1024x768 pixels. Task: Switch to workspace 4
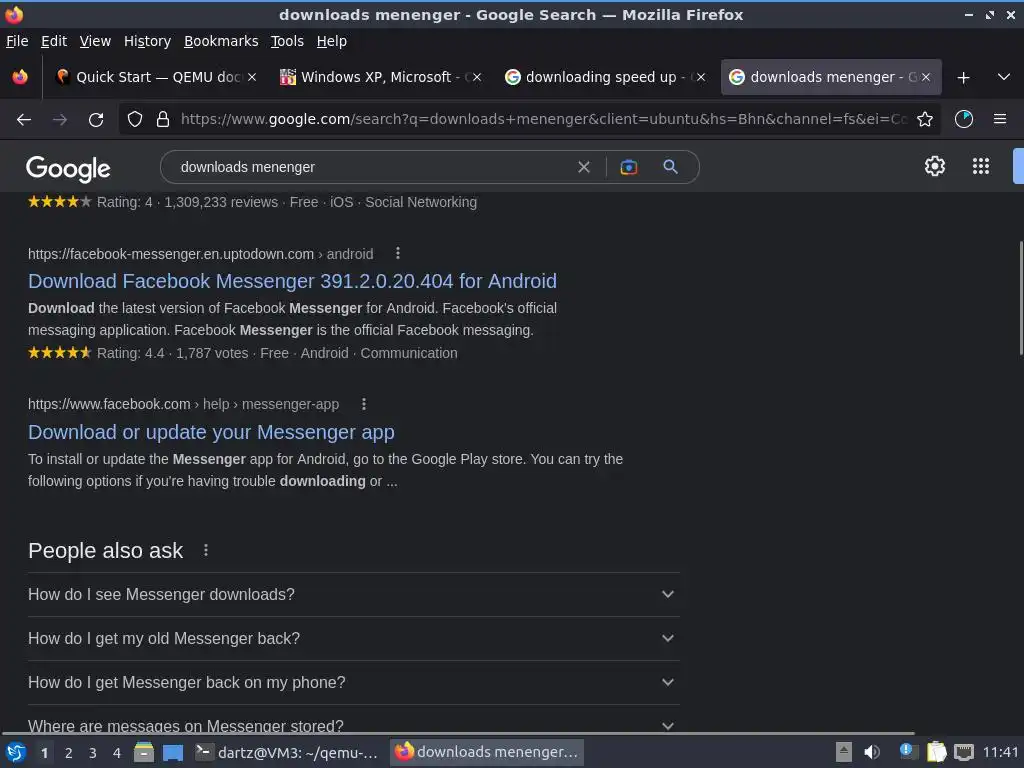pyautogui.click(x=117, y=753)
